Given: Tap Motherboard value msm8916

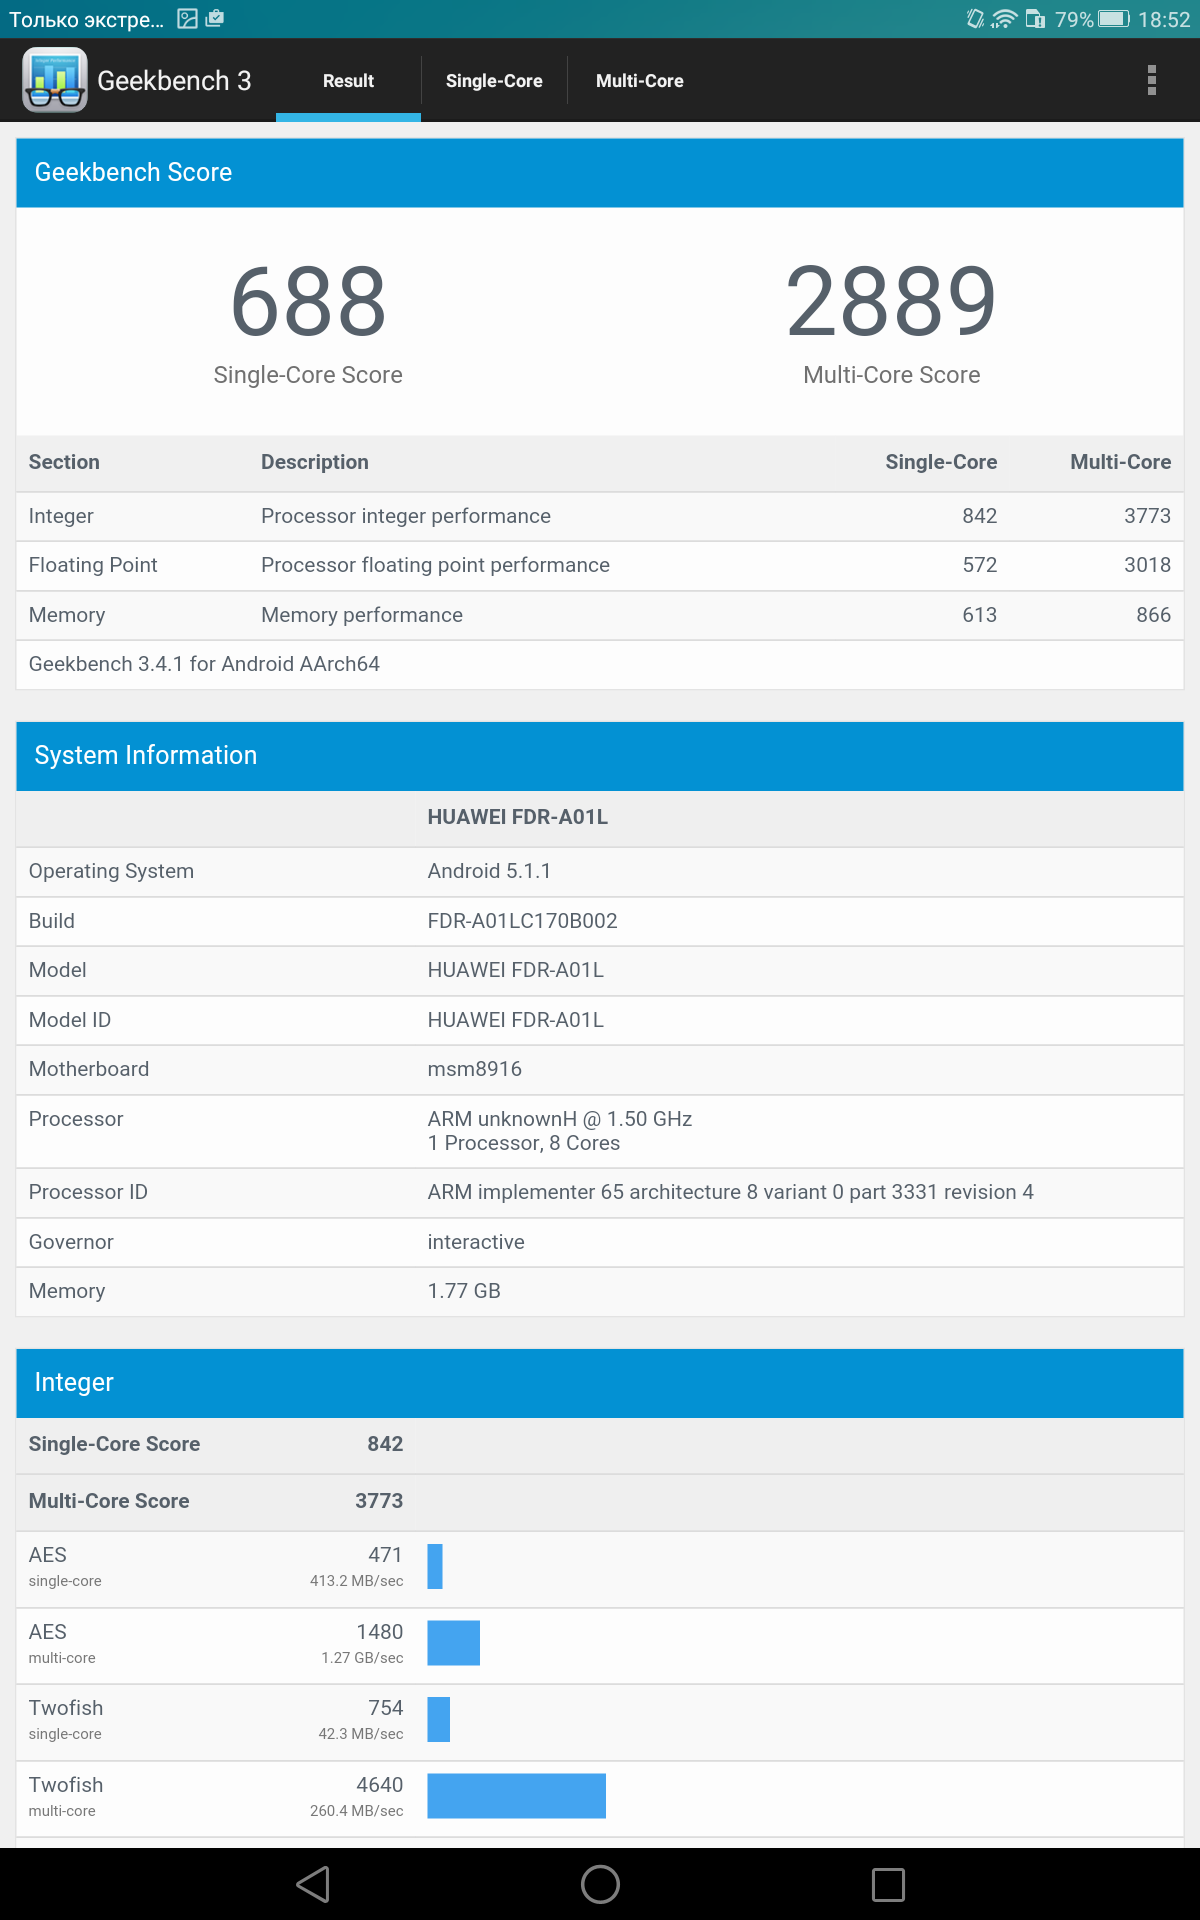Looking at the screenshot, I should coord(475,1069).
